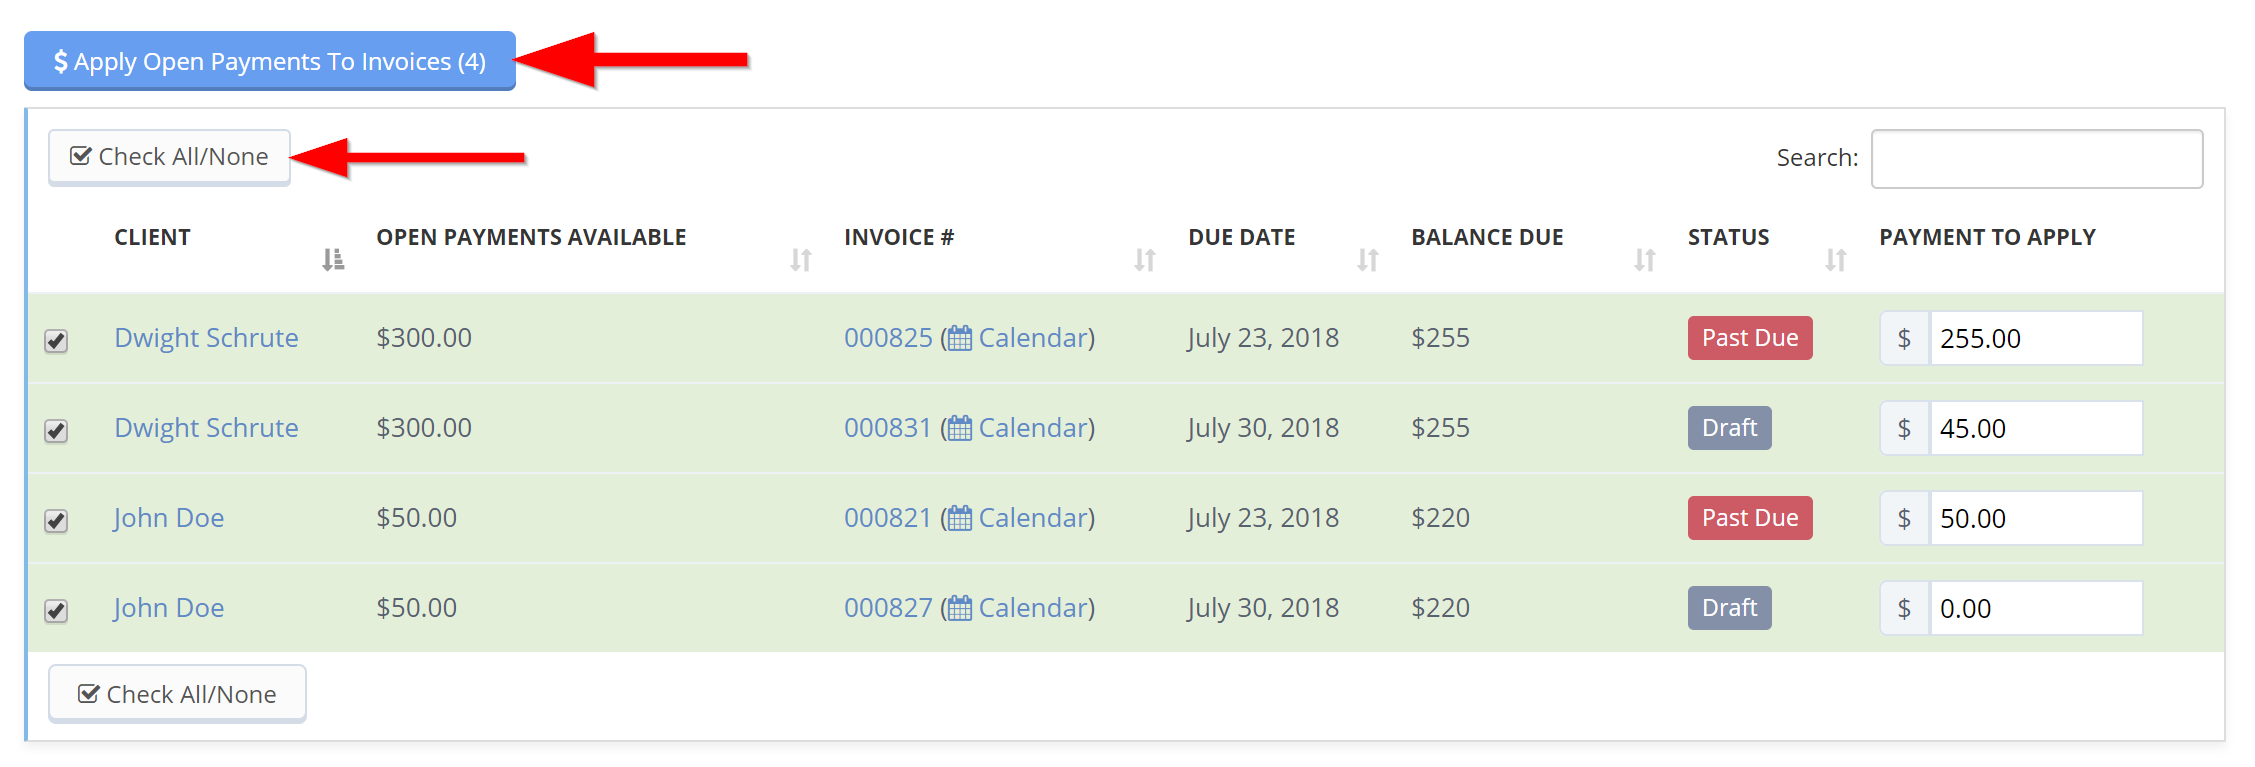Sort by Open Payments Available column arrows
The image size is (2255, 767).
801,260
